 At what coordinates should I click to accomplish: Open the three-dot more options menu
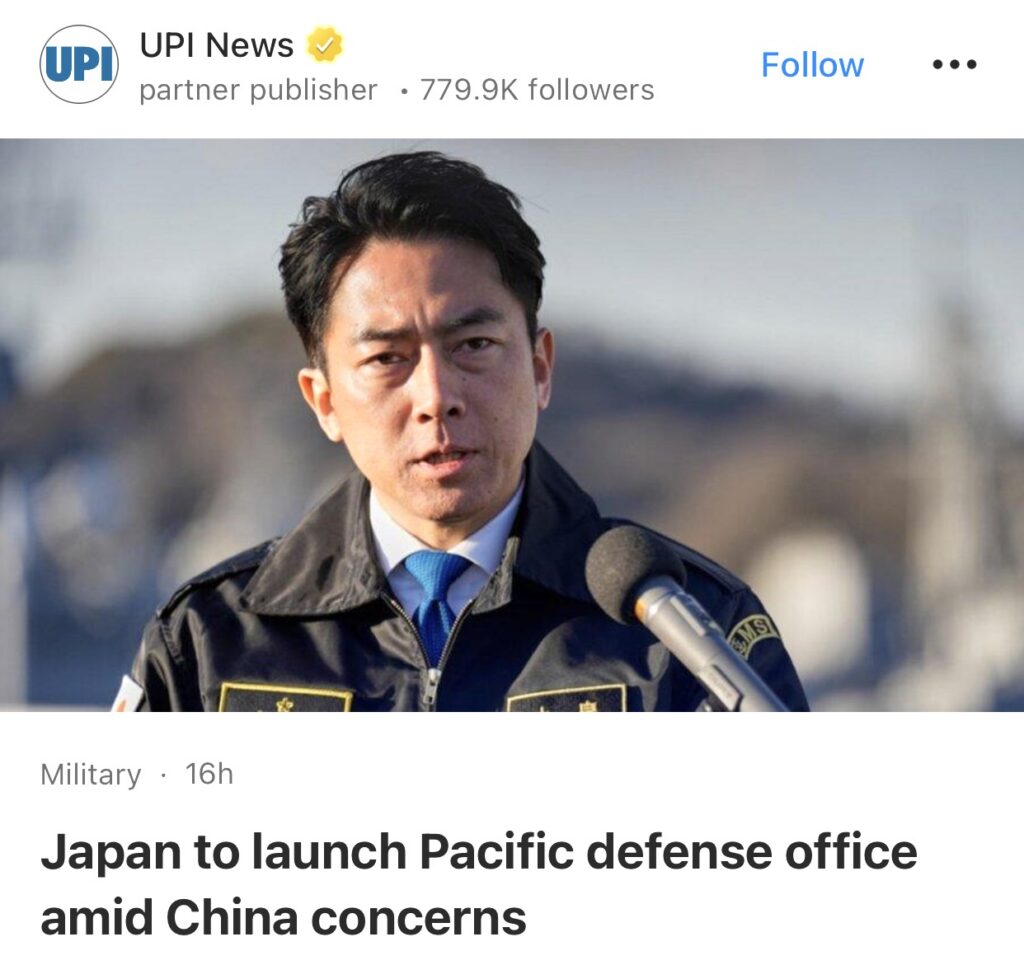click(x=954, y=64)
